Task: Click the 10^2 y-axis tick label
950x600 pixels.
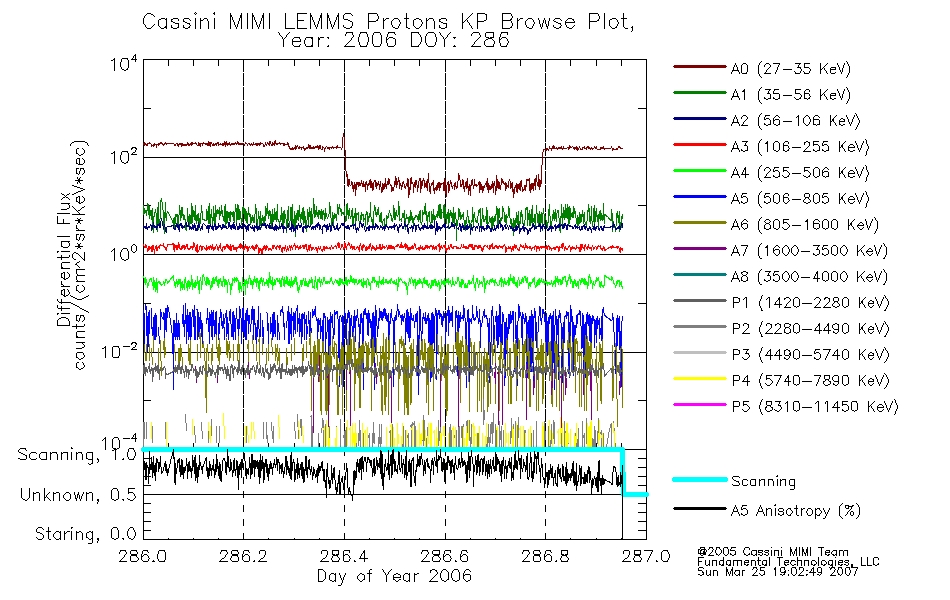Action: [x=124, y=156]
